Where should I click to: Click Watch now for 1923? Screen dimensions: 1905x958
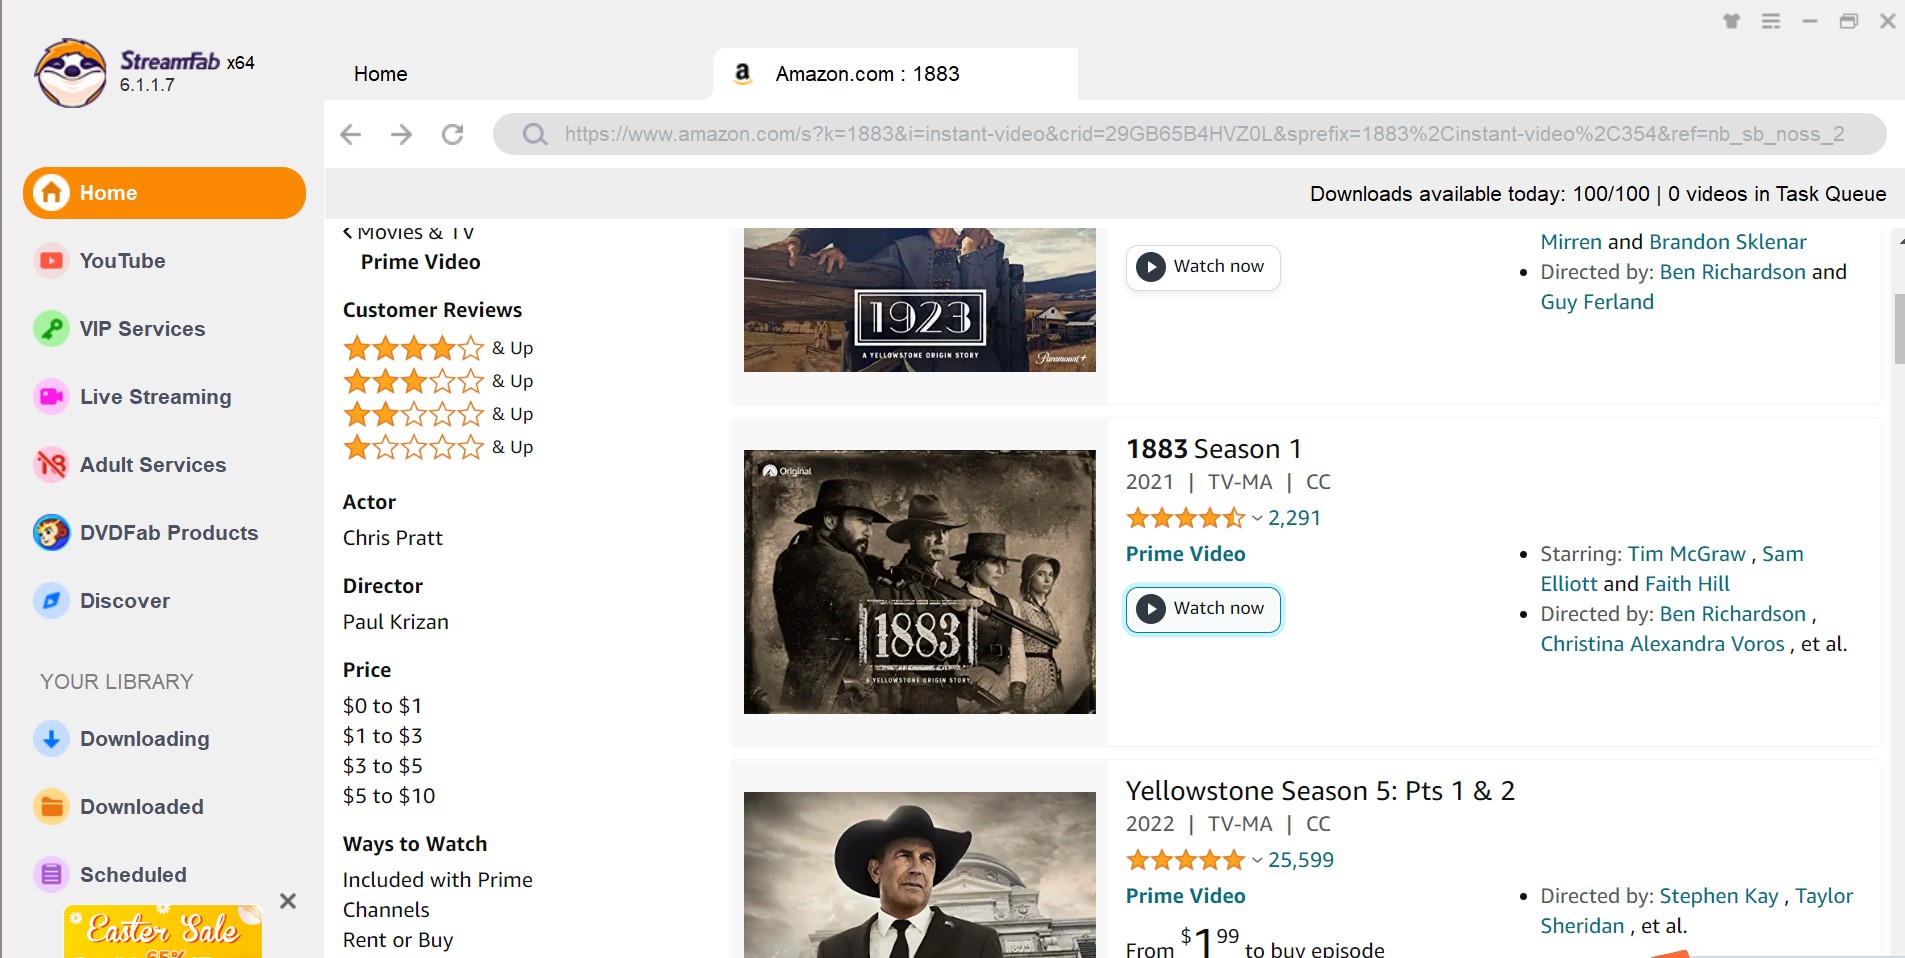coord(1203,267)
